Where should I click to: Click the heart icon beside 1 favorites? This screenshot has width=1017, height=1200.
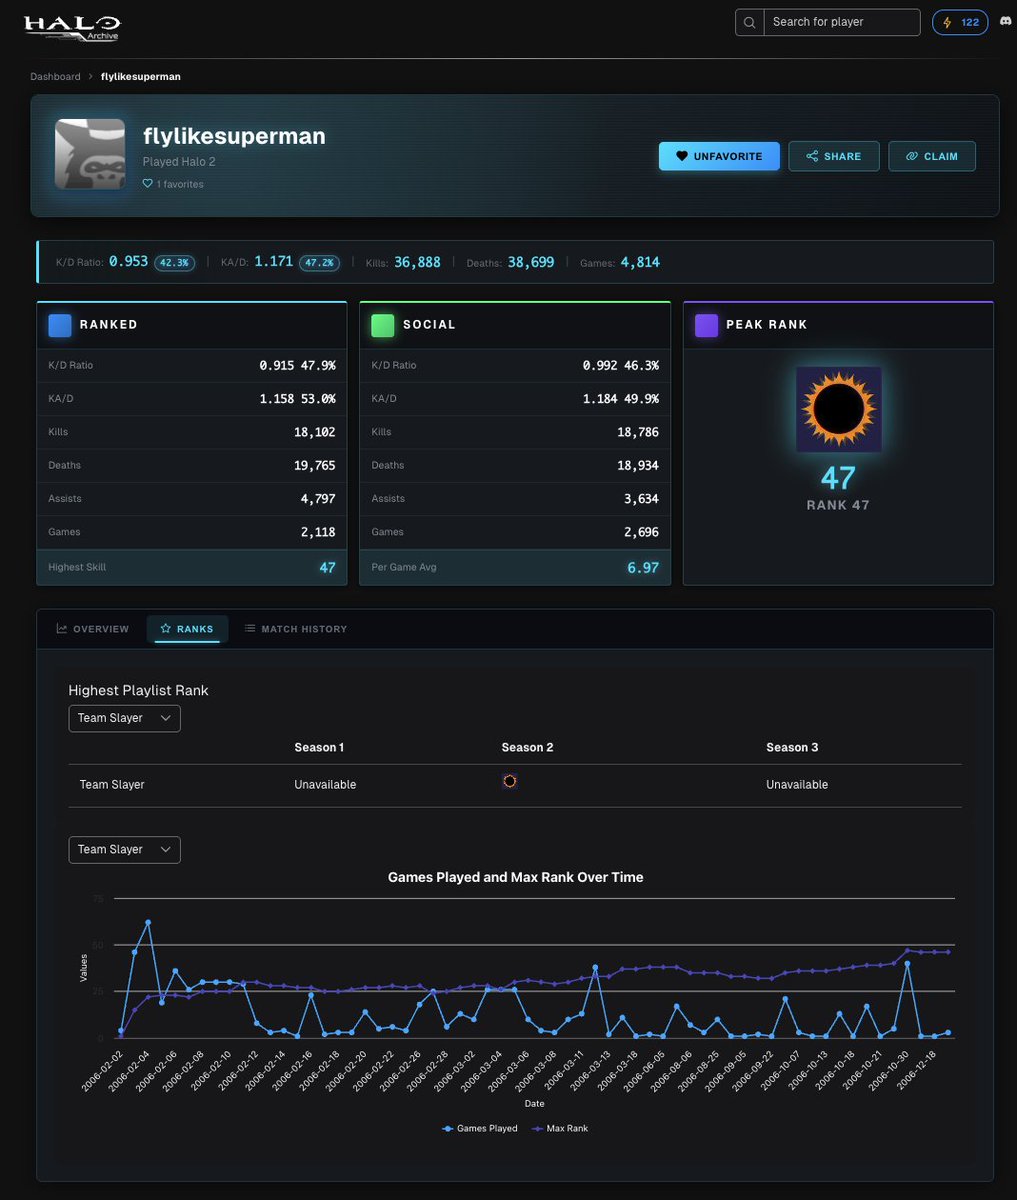tap(148, 184)
